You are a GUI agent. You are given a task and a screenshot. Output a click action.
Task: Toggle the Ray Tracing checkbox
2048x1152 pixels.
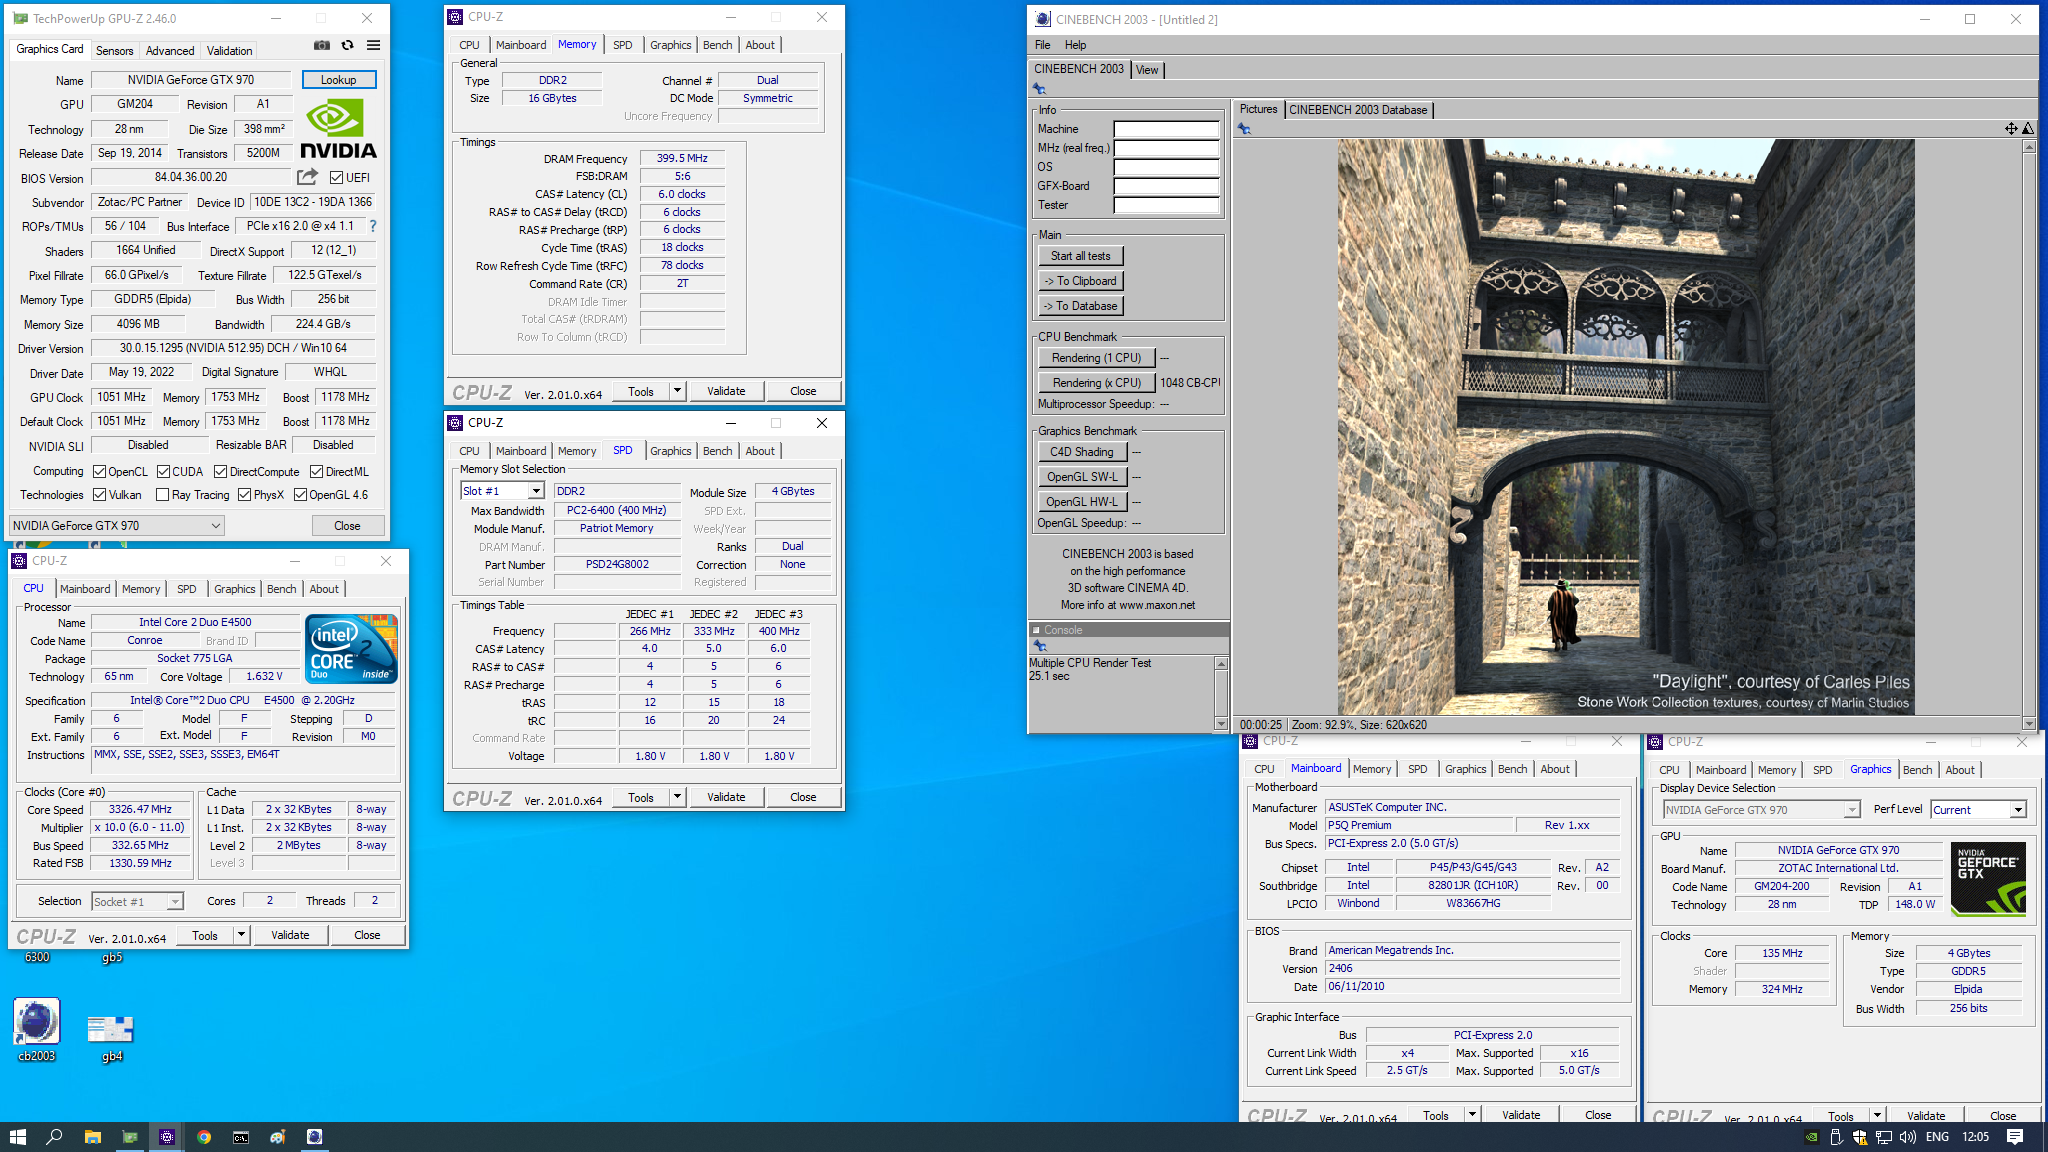pos(163,495)
